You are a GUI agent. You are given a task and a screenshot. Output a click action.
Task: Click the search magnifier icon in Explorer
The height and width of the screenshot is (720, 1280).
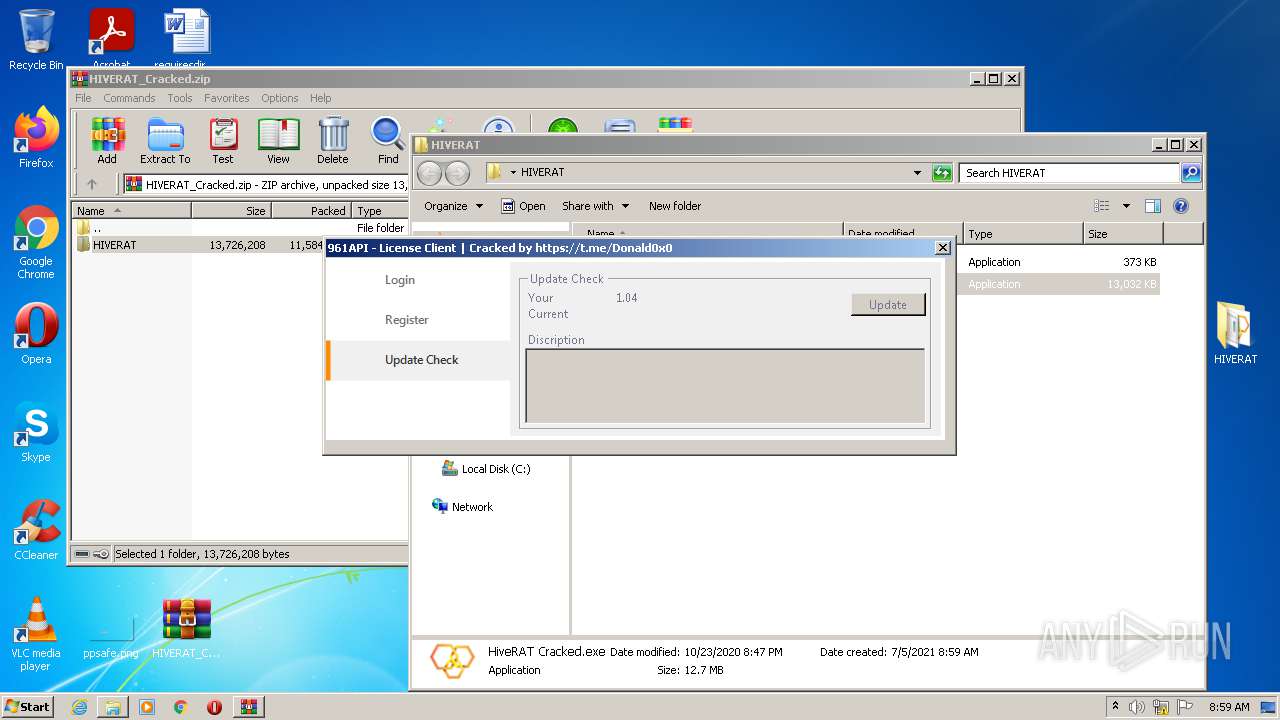tap(1191, 173)
